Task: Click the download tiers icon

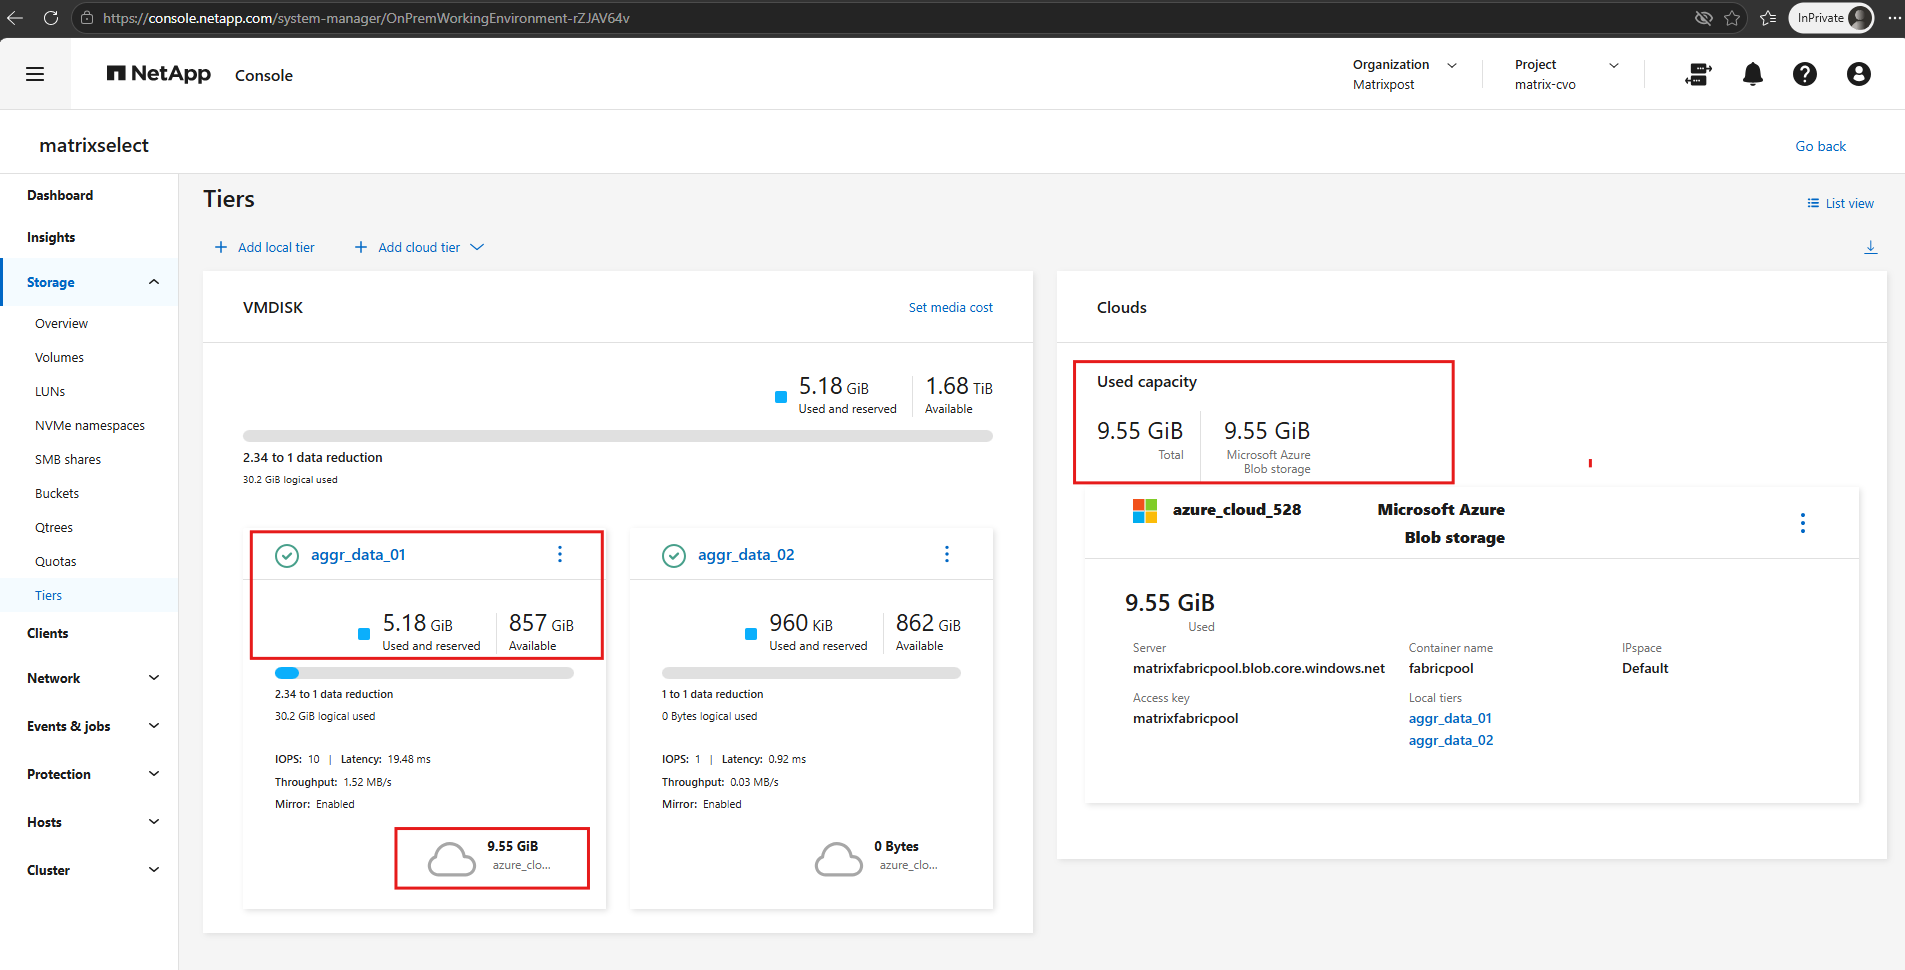Action: click(1870, 247)
